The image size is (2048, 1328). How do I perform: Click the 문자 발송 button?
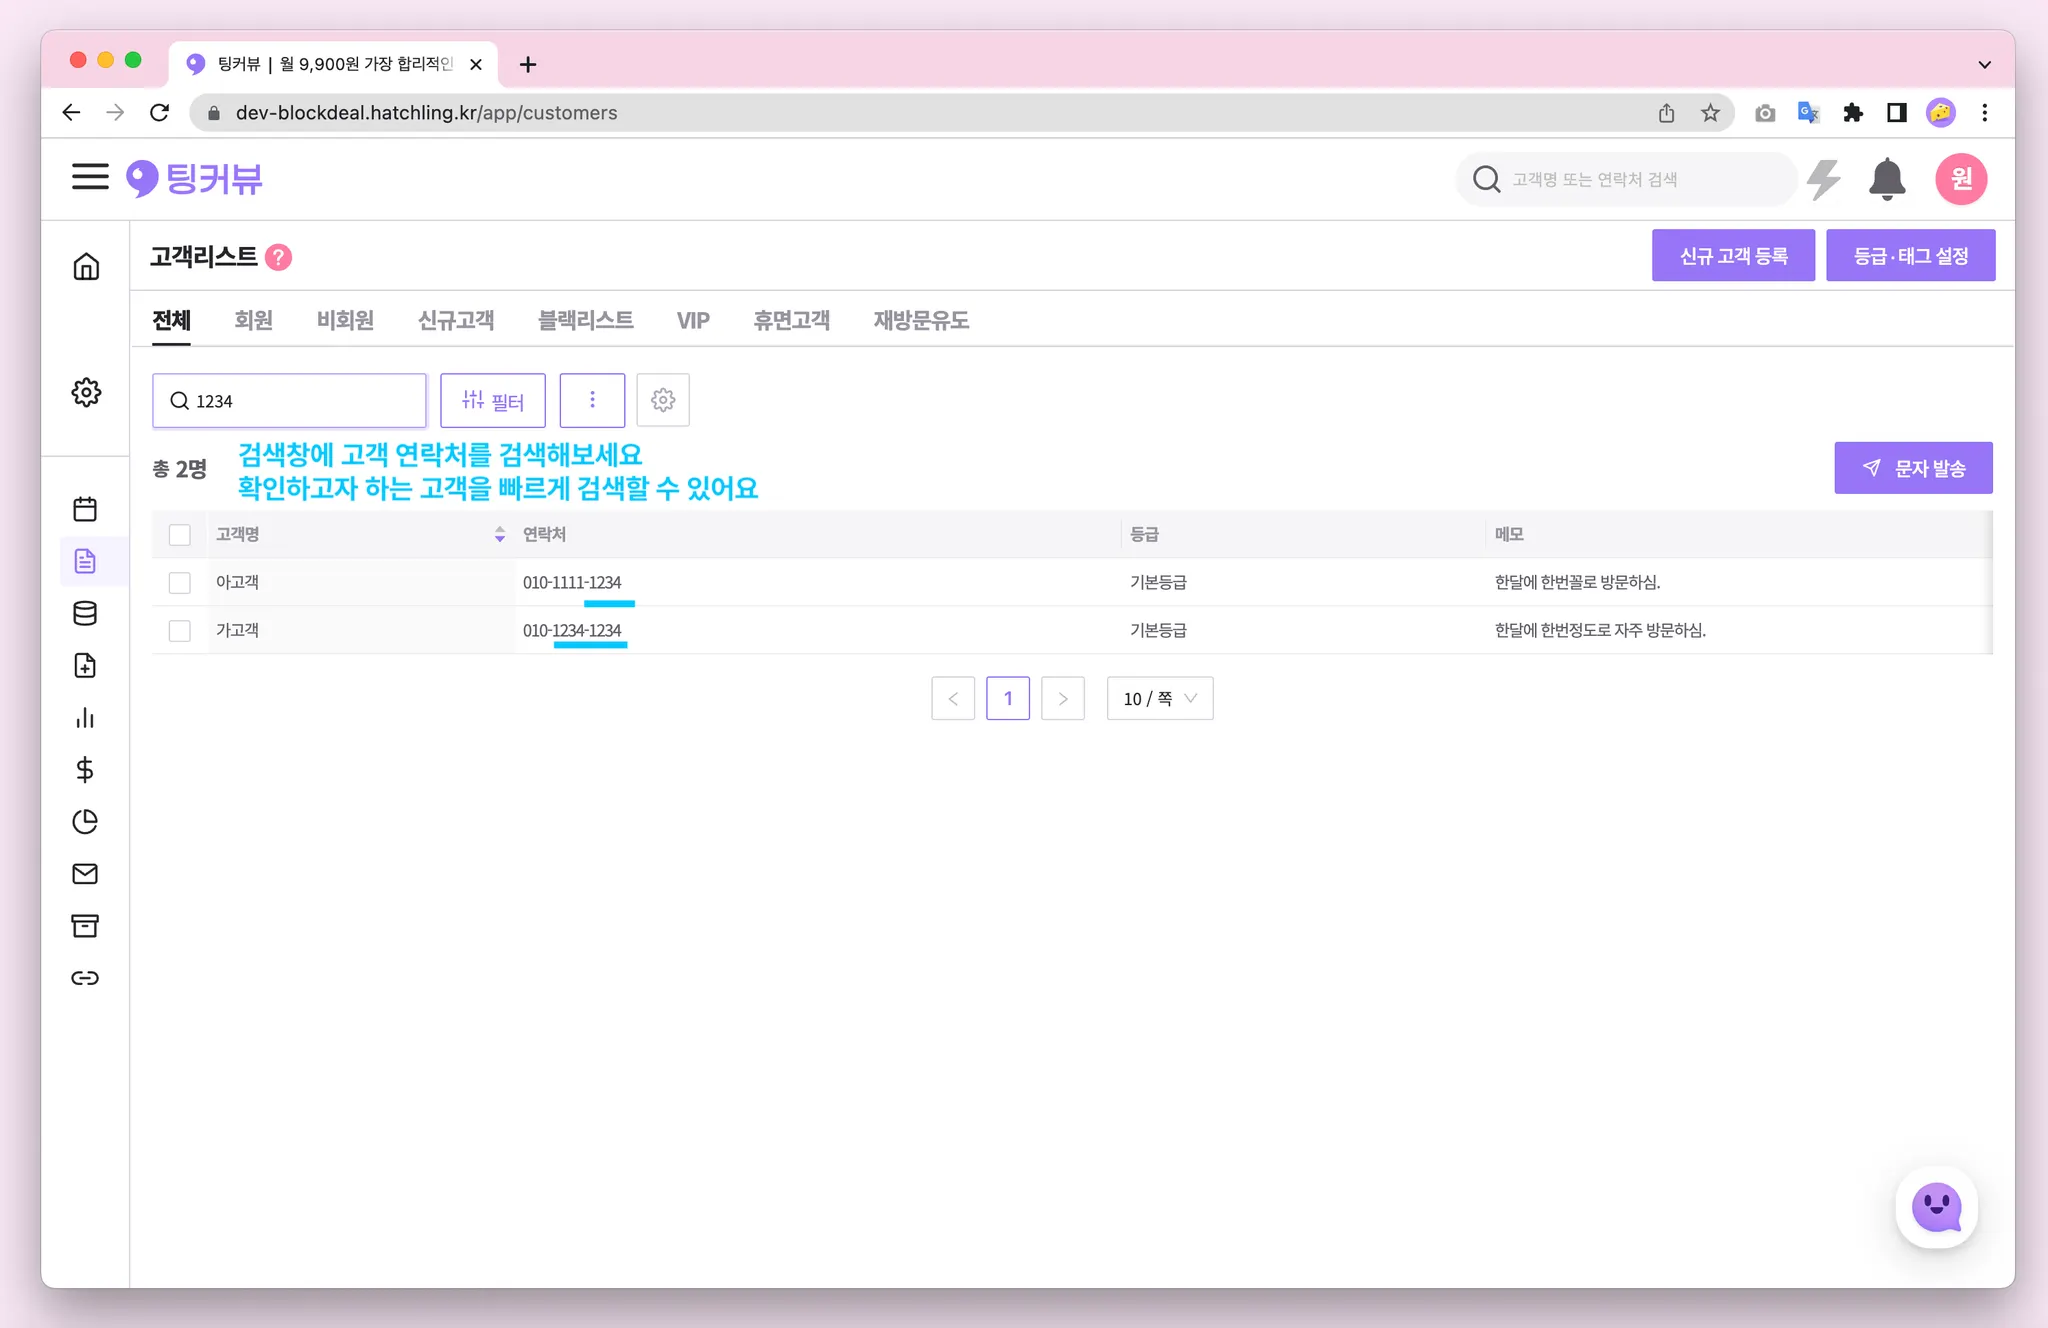[x=1912, y=468]
